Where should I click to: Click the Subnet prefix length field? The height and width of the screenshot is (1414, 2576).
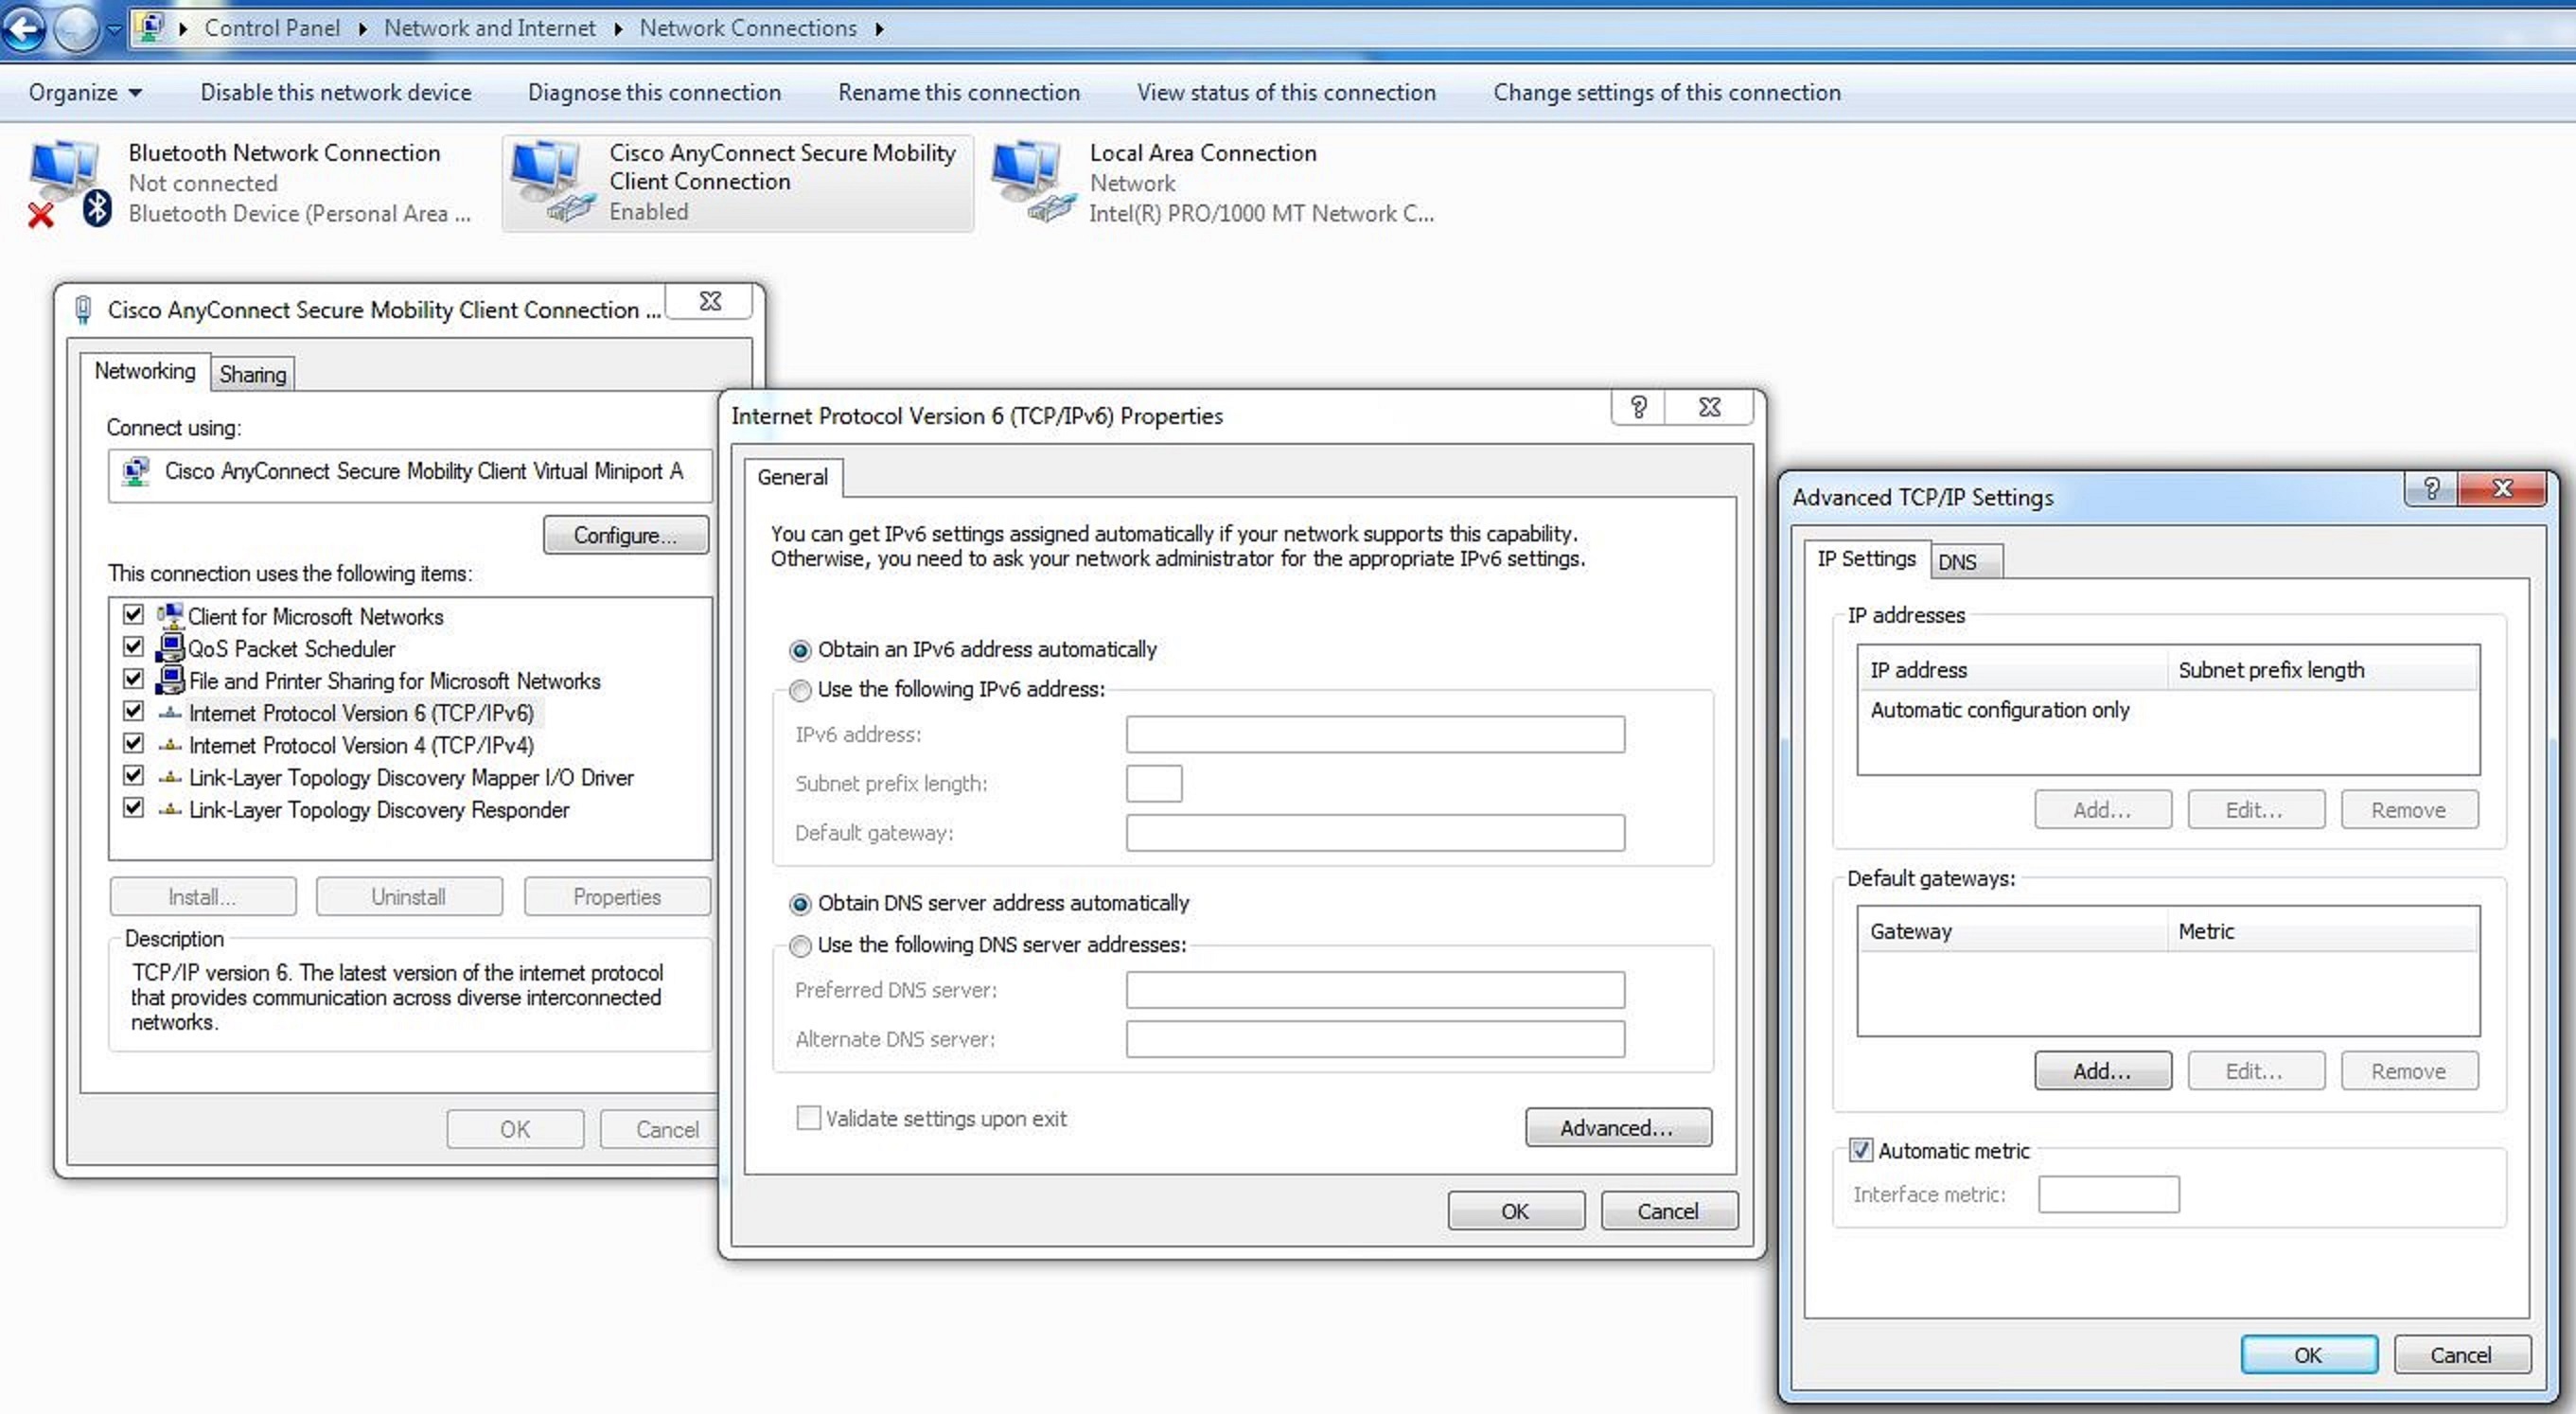[1154, 783]
